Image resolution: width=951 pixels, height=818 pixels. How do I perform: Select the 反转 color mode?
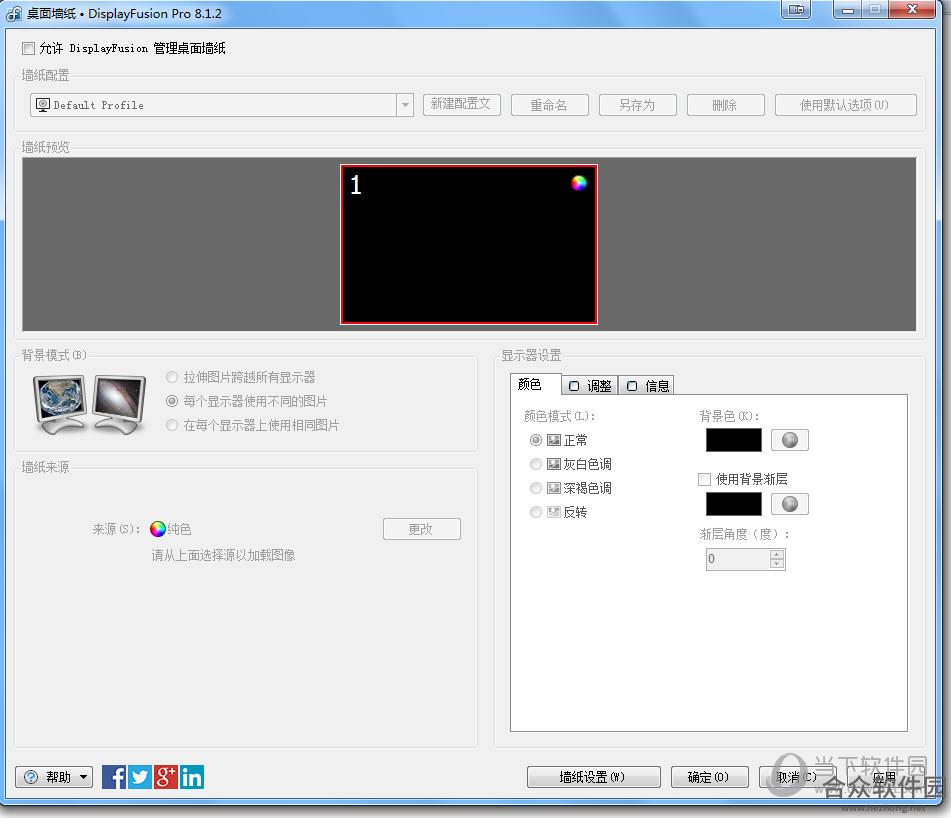tap(536, 512)
